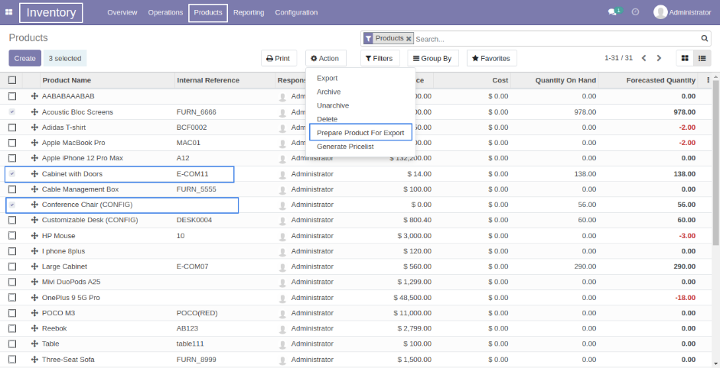Toggle the select-all header checkbox
Viewport: 720px width, 368px height.
[x=12, y=80]
